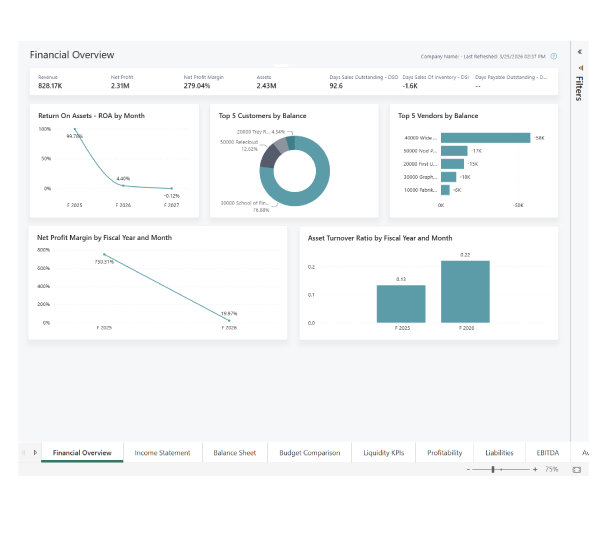The width and height of the screenshot is (607, 542).
Task: Select the EBITDA tab
Action: coord(547,453)
